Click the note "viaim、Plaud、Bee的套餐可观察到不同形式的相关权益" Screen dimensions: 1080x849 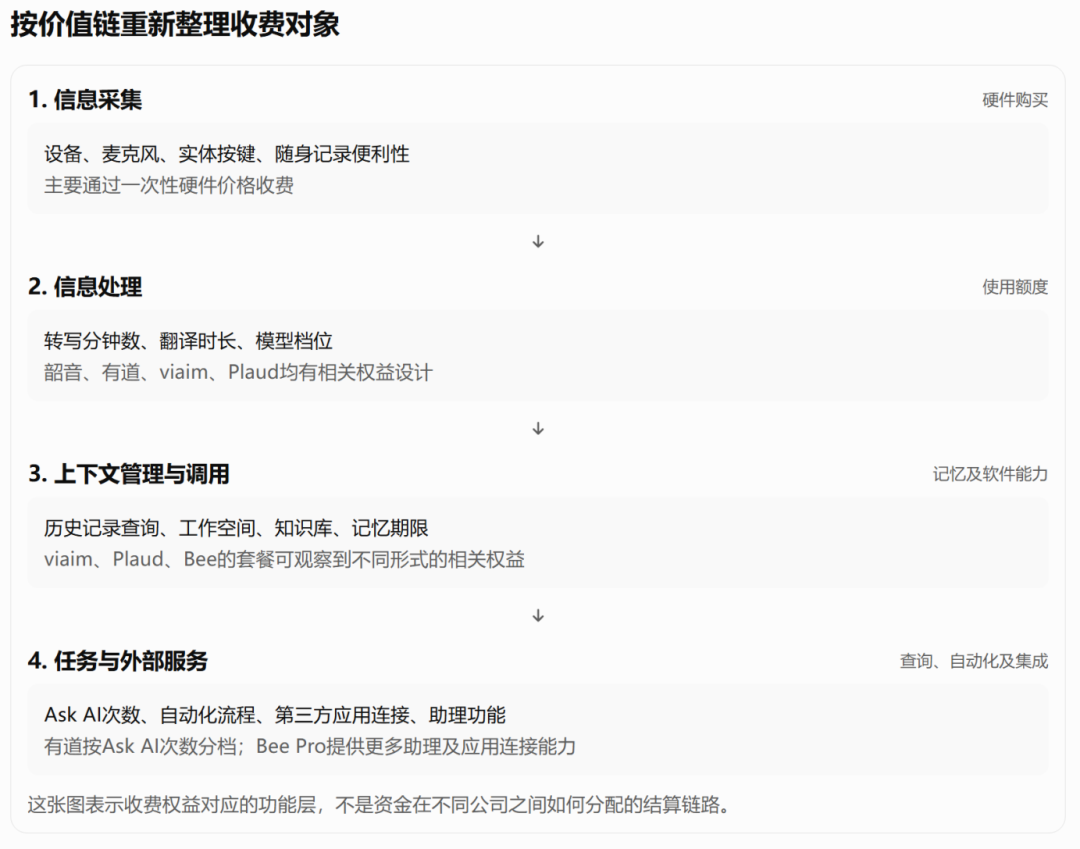284,559
